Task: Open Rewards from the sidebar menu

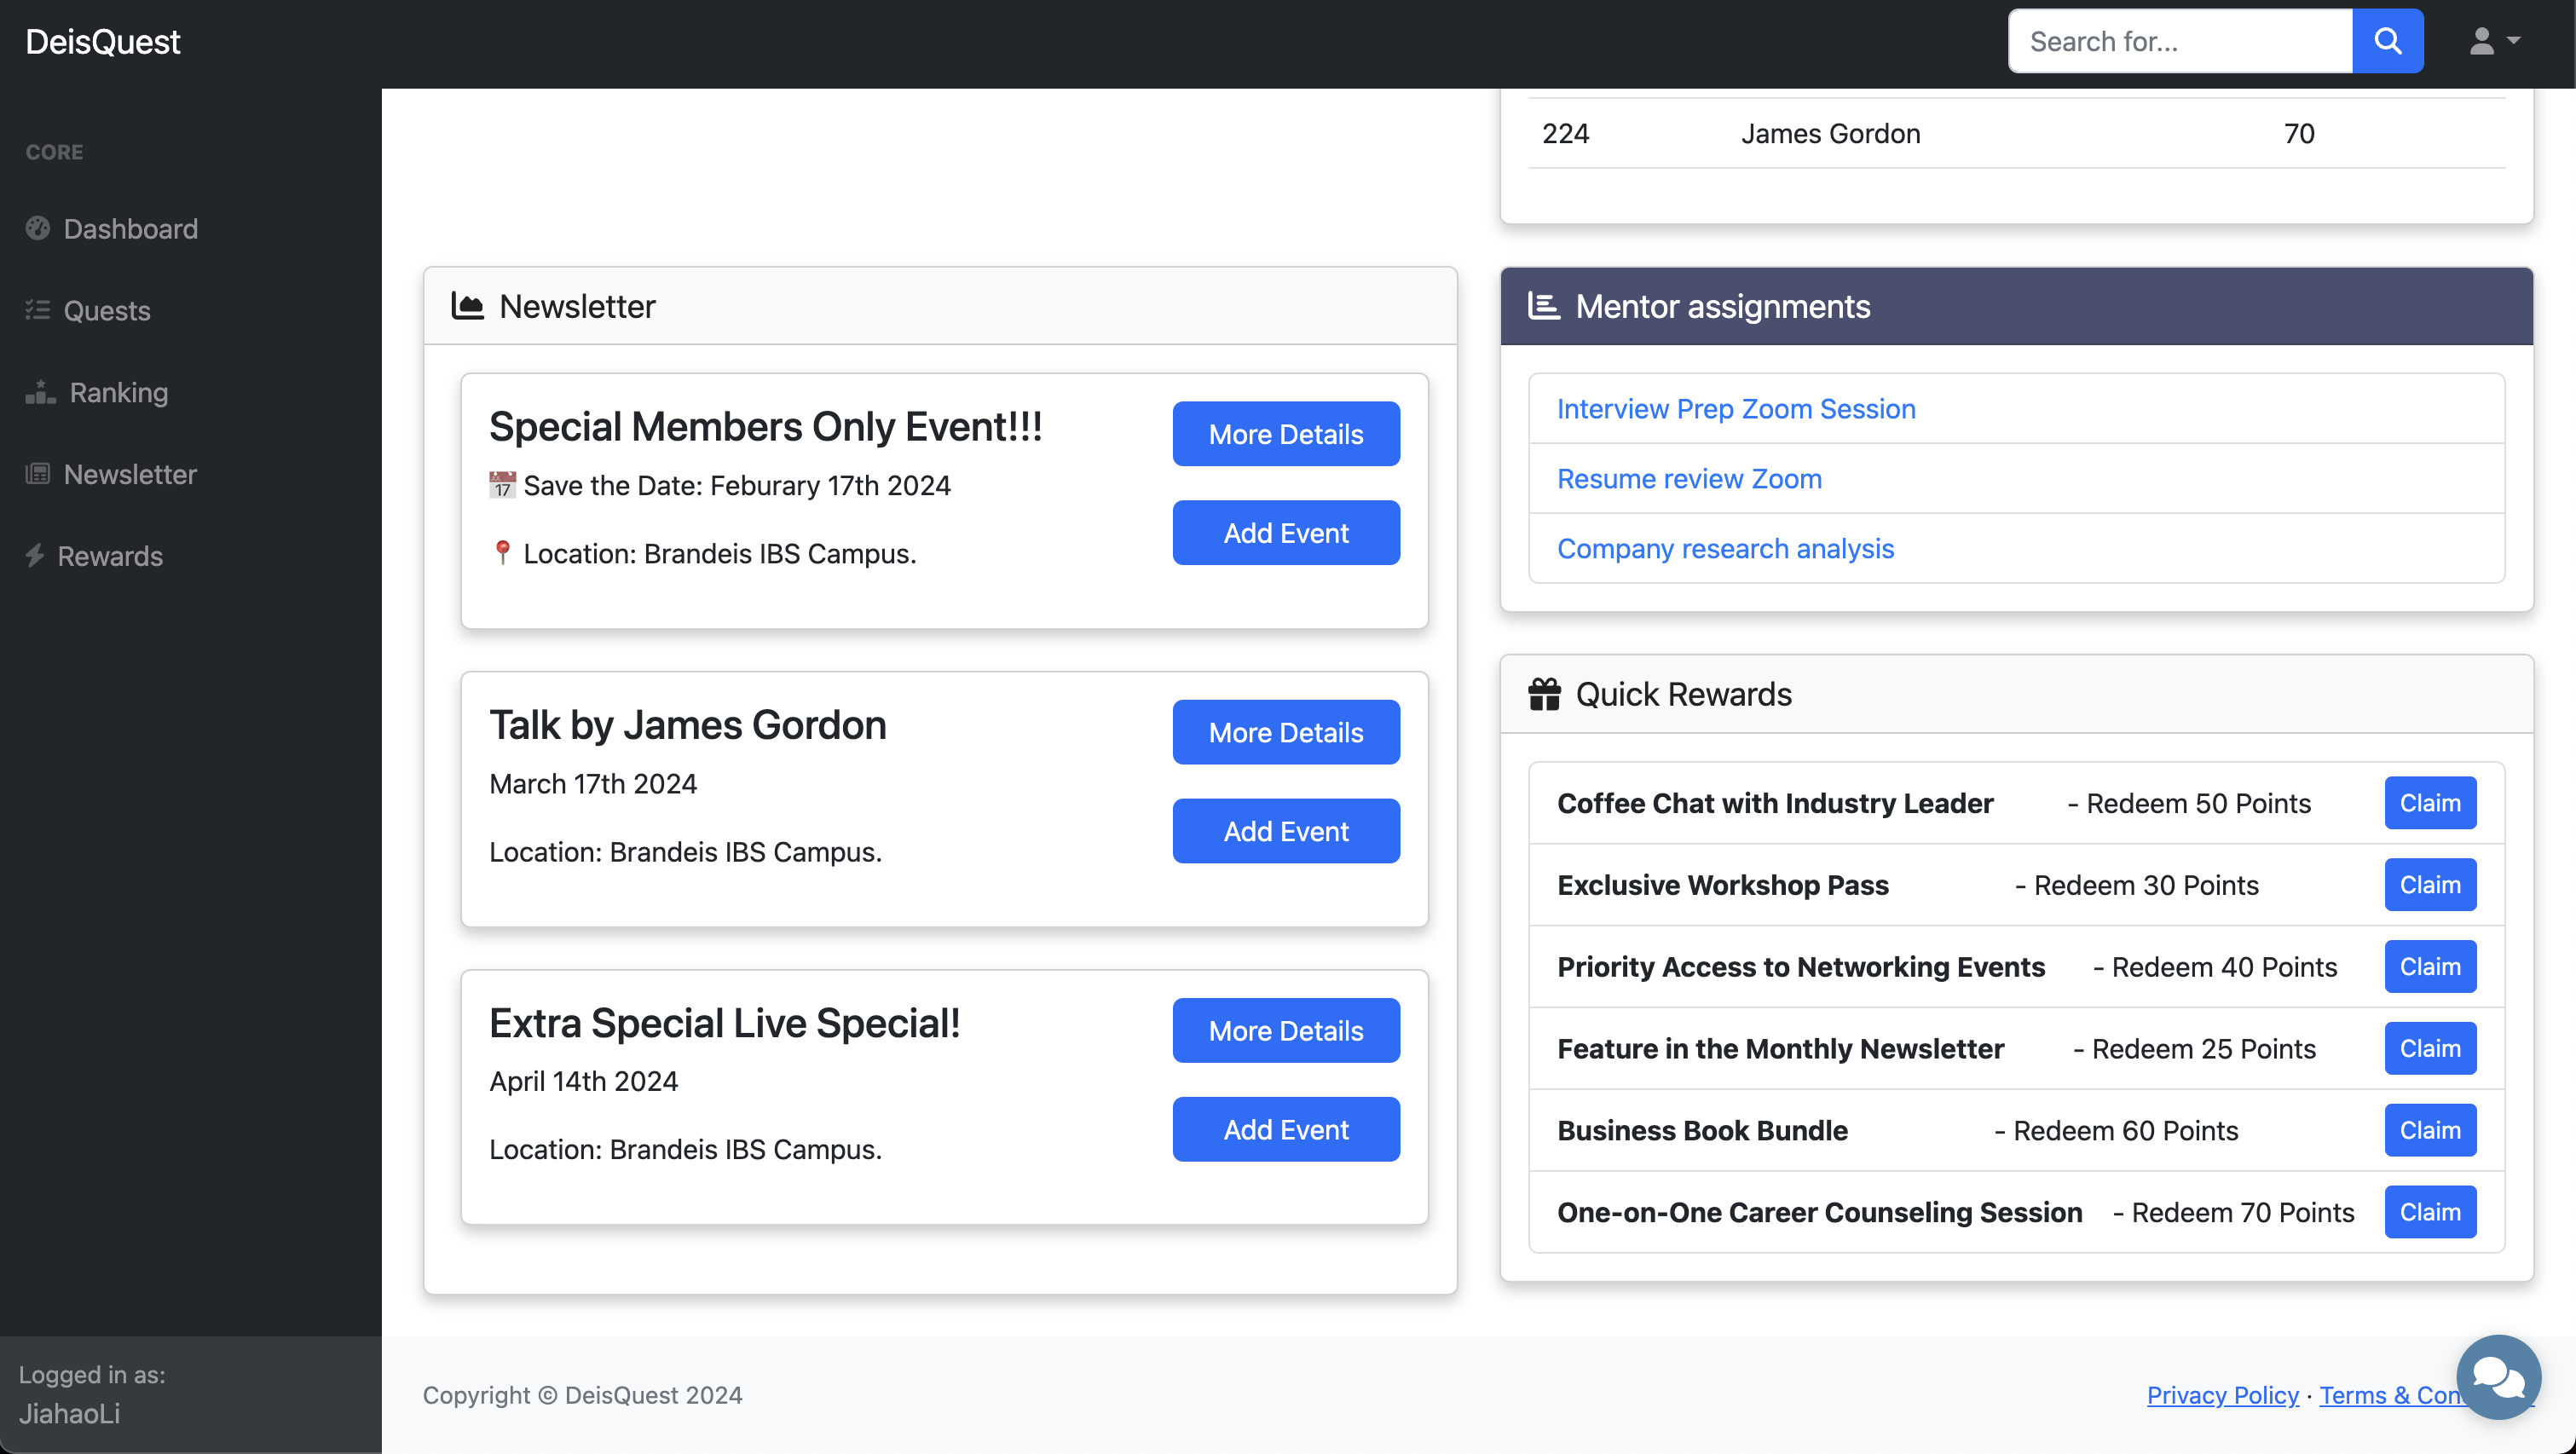Action: point(110,556)
